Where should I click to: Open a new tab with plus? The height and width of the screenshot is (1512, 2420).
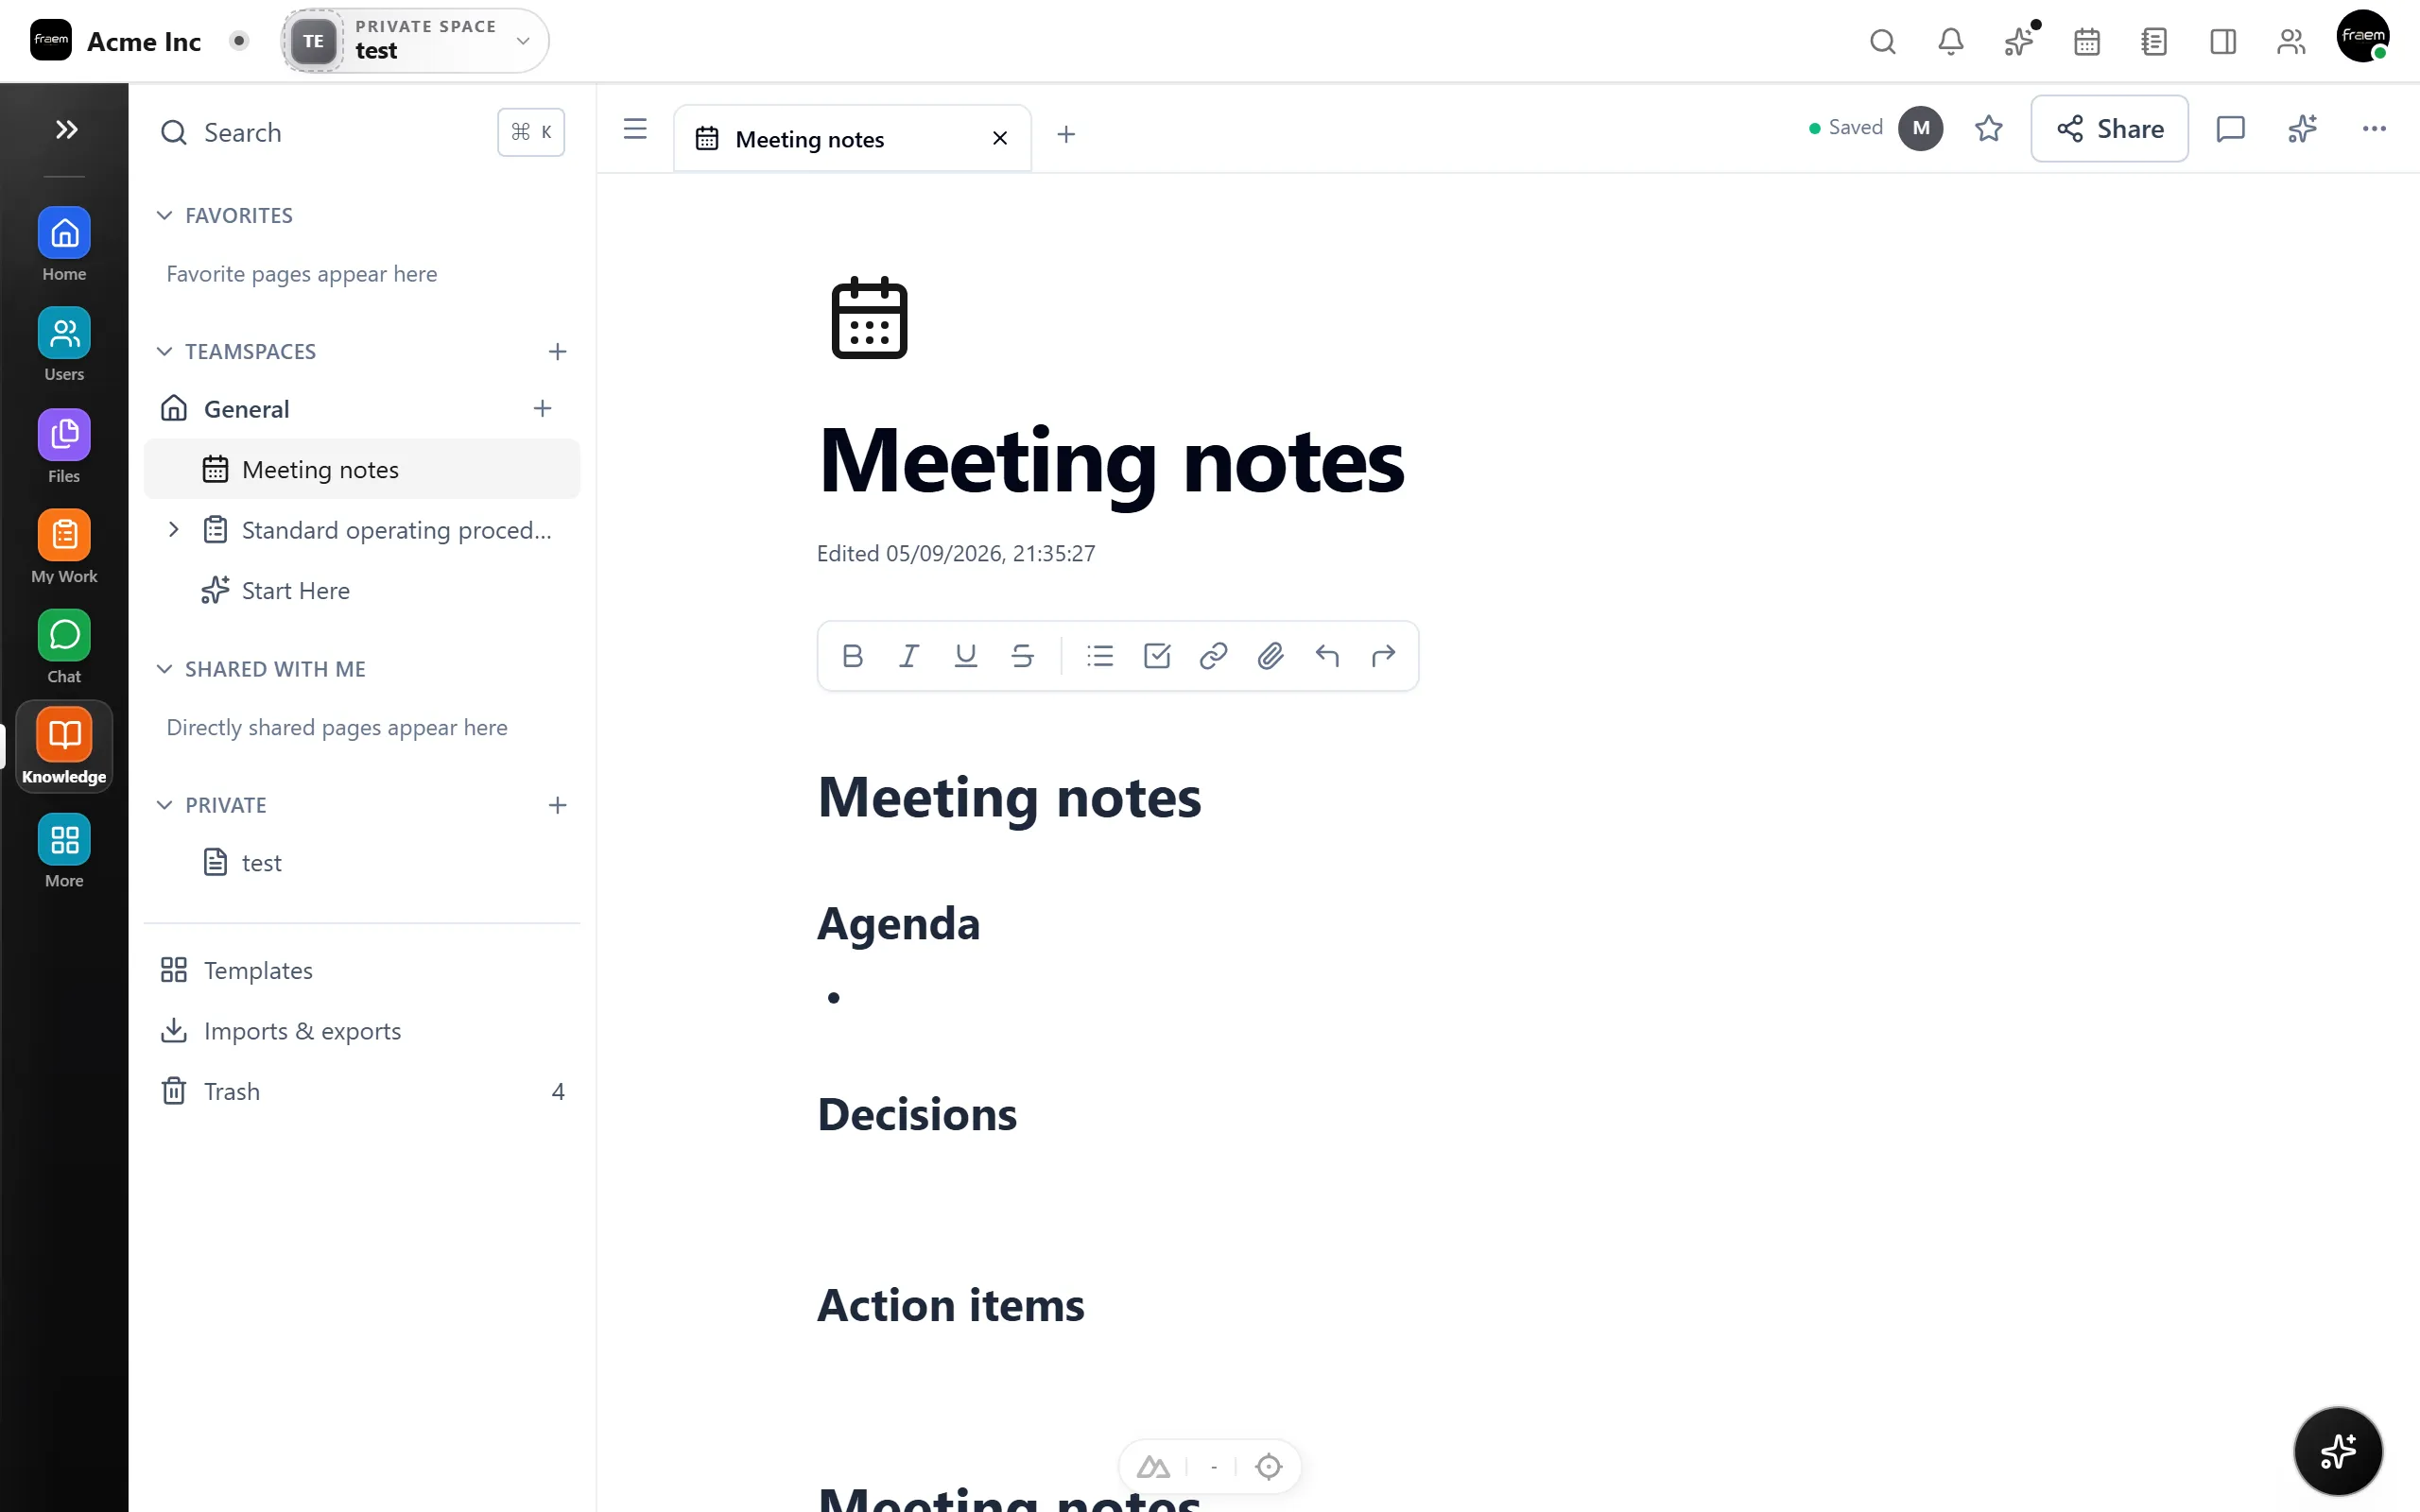(1065, 134)
